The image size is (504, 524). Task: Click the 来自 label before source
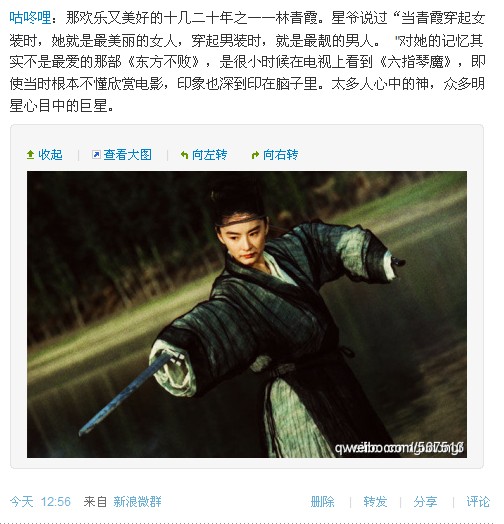coord(95,502)
